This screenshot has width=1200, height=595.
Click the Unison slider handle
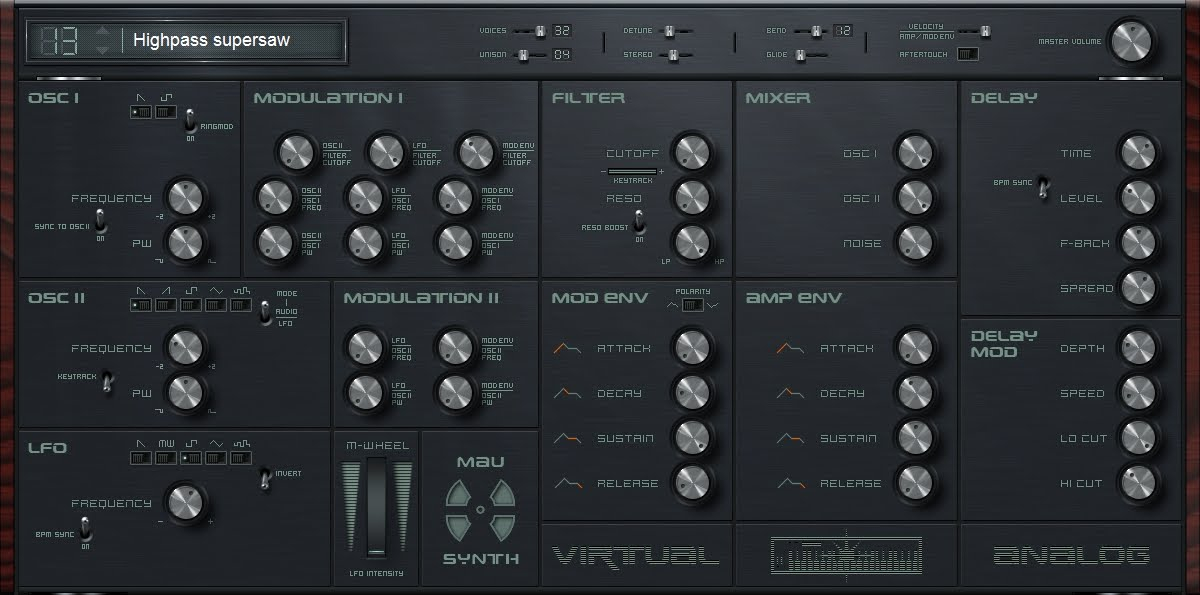coord(523,55)
